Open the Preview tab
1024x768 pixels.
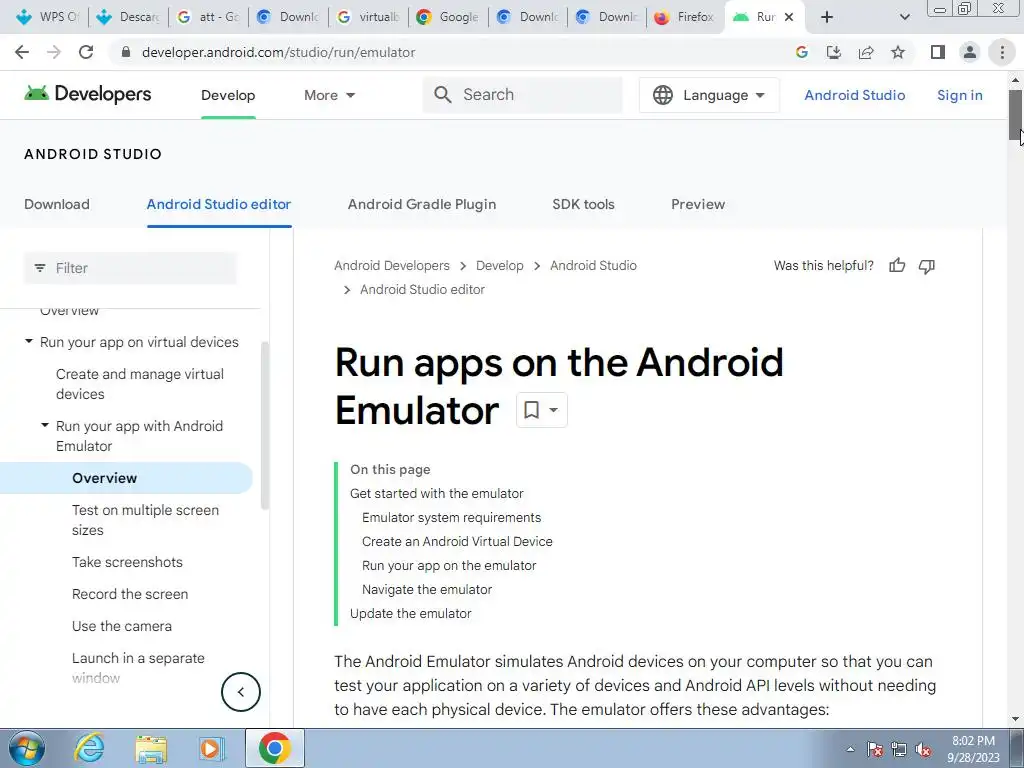698,204
